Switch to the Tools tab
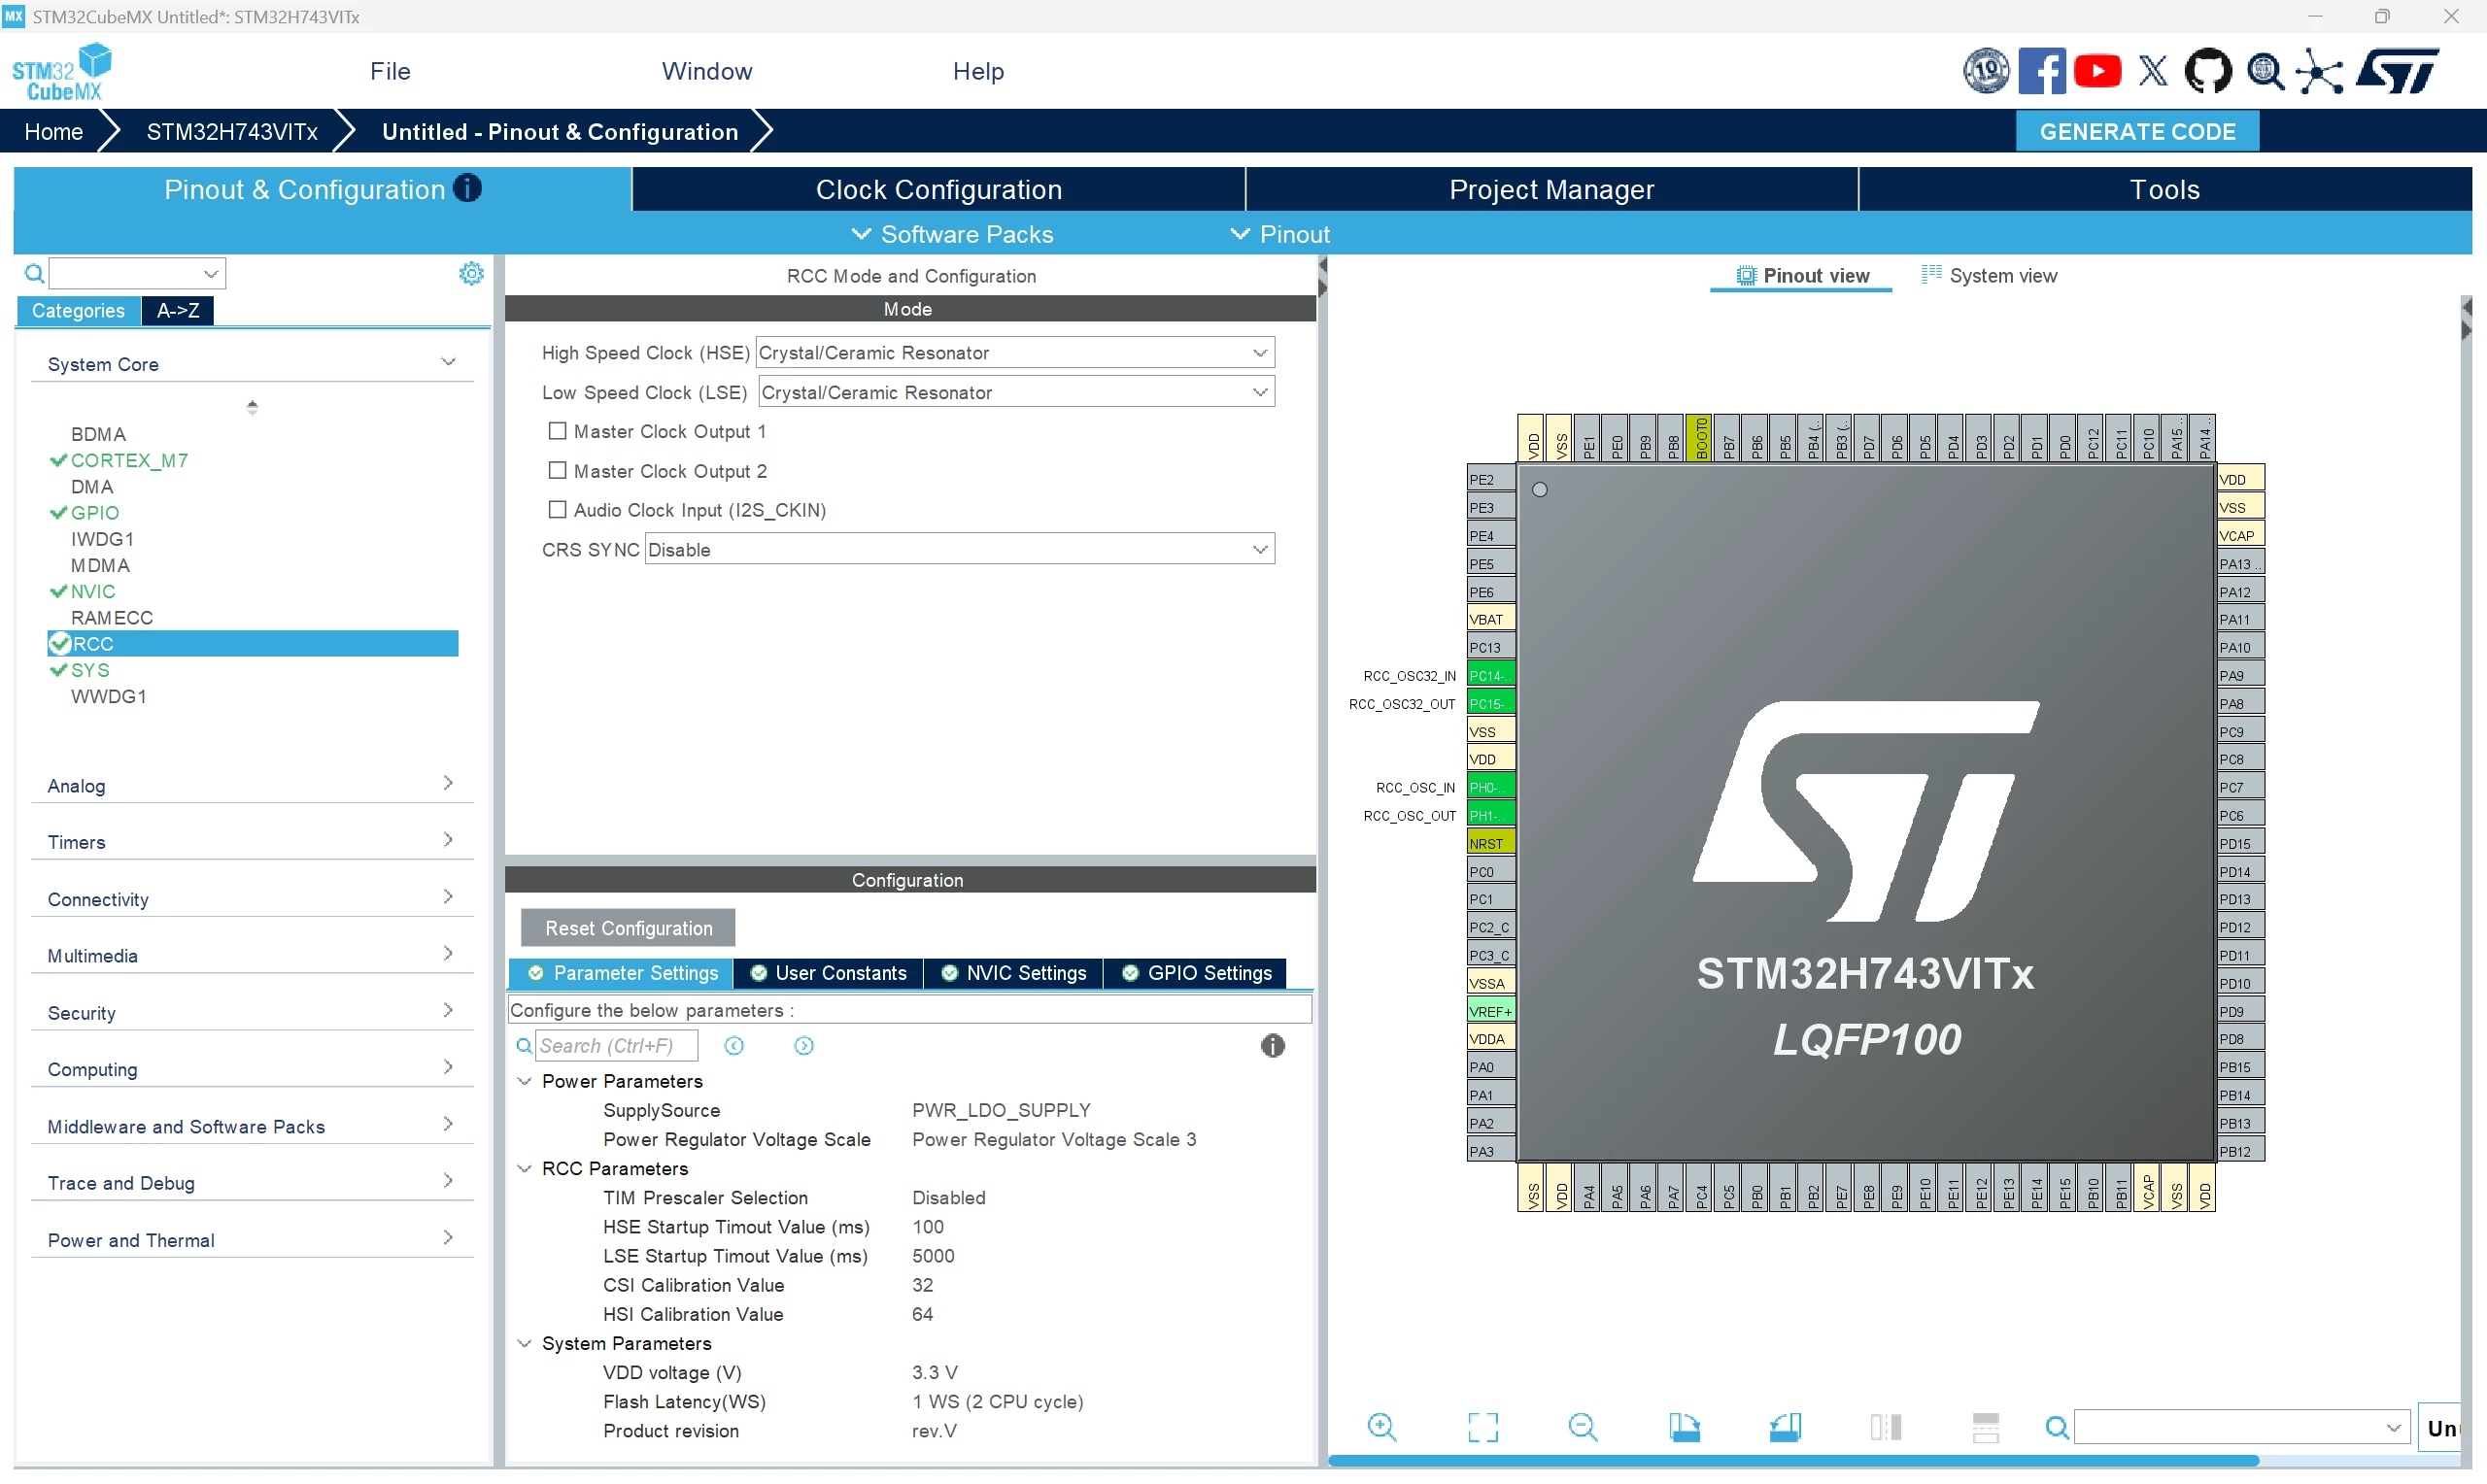This screenshot has width=2487, height=1484. click(x=2165, y=189)
